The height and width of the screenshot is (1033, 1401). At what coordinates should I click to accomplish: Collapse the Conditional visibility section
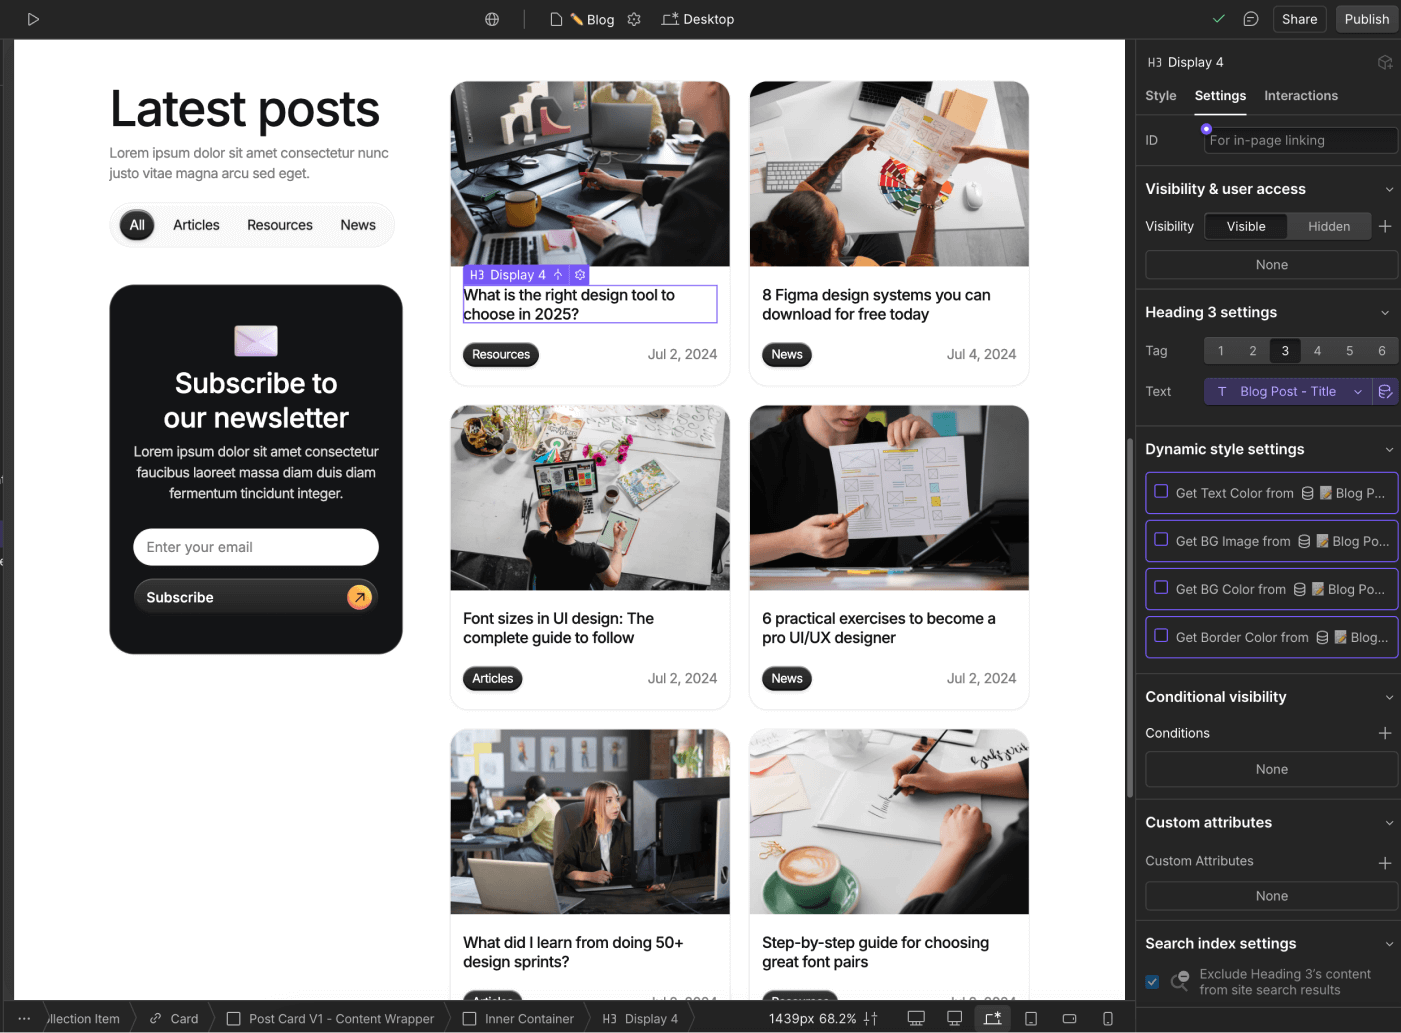(1390, 696)
